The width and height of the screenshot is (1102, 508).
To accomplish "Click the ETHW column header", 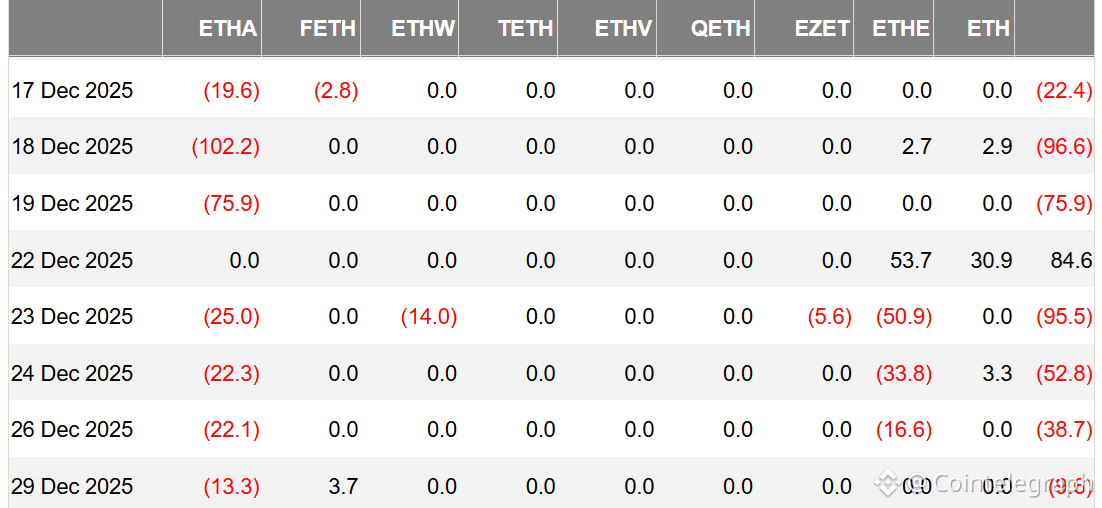I will click(x=423, y=29).
